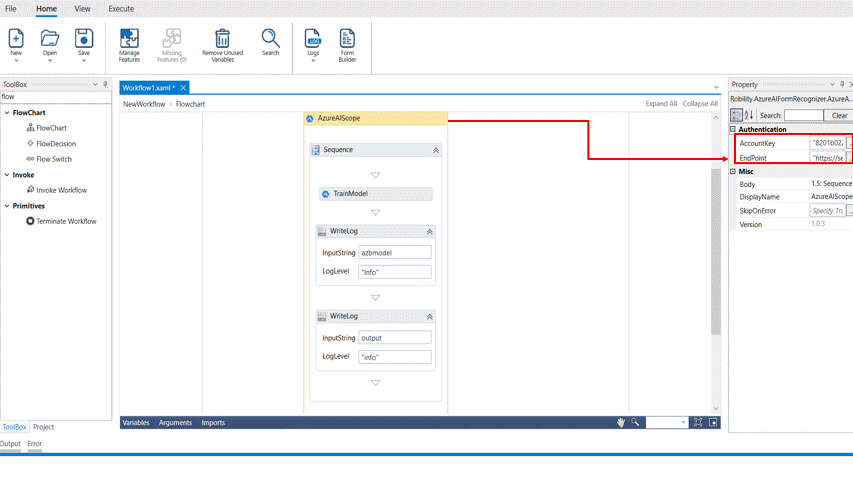Click Remove Unused Variables trash icon

(222, 39)
